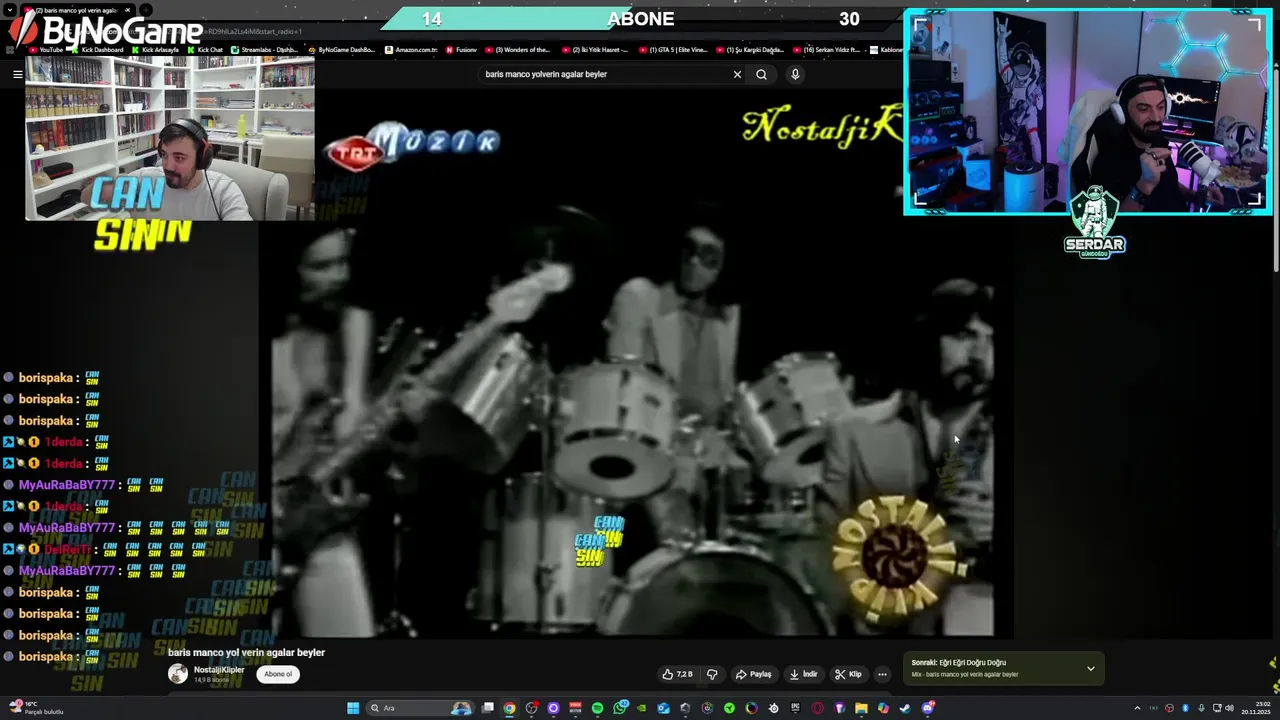Download the video with İndir button

click(x=803, y=674)
